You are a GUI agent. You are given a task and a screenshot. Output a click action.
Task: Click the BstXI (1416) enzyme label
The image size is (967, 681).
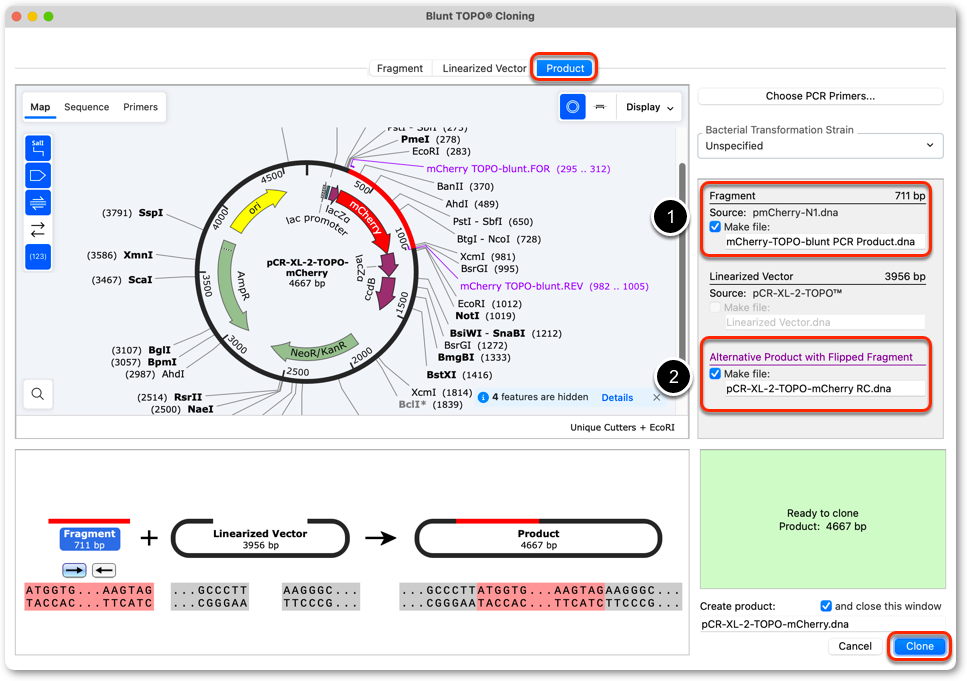[459, 375]
